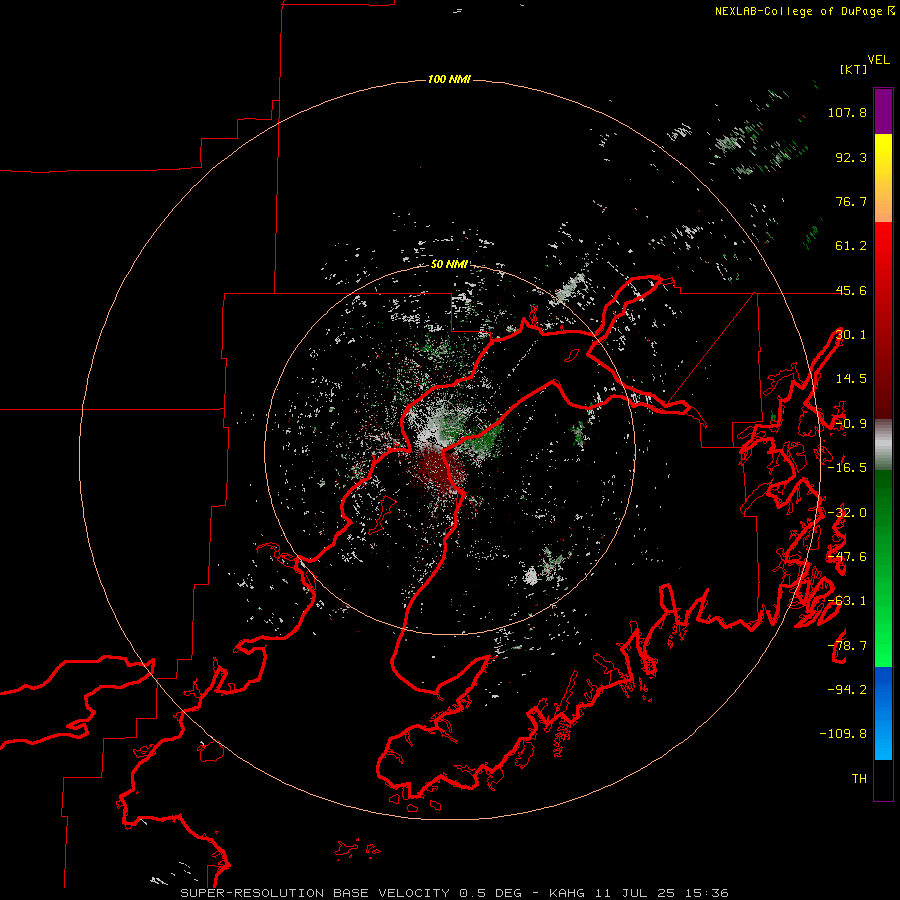Click the 92.3 legend value
Image resolution: width=900 pixels, height=900 pixels.
click(851, 157)
